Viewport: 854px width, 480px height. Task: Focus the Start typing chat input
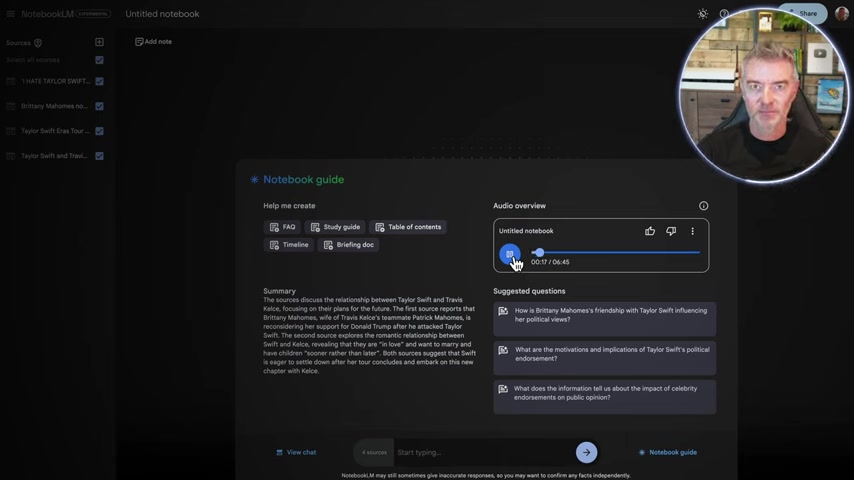point(484,452)
